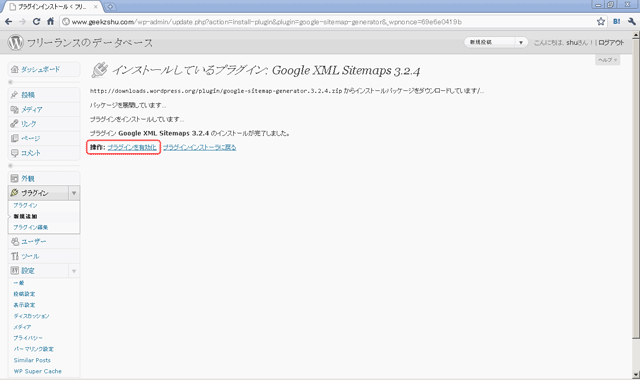Select 新規追加 submenu item
This screenshot has width=640, height=380.
coord(25,216)
